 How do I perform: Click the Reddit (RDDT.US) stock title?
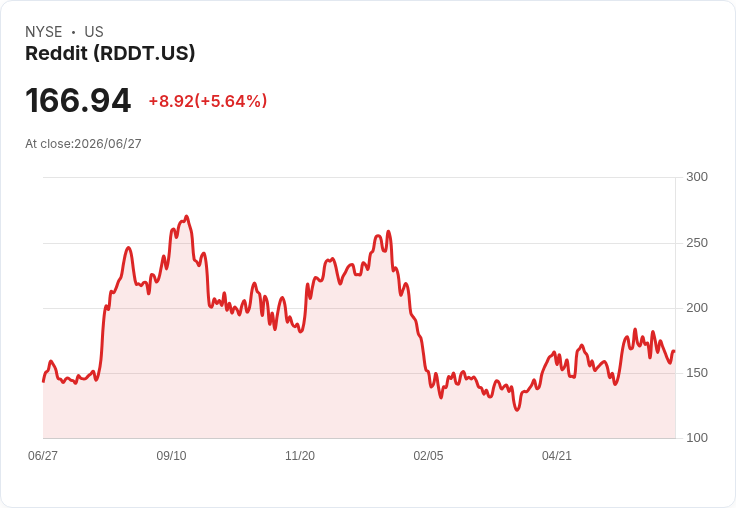click(110, 53)
